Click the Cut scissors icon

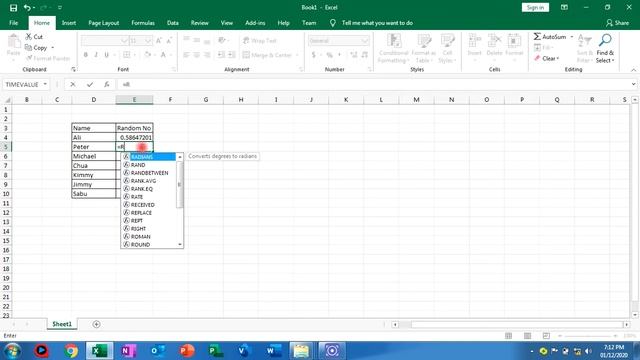click(29, 36)
